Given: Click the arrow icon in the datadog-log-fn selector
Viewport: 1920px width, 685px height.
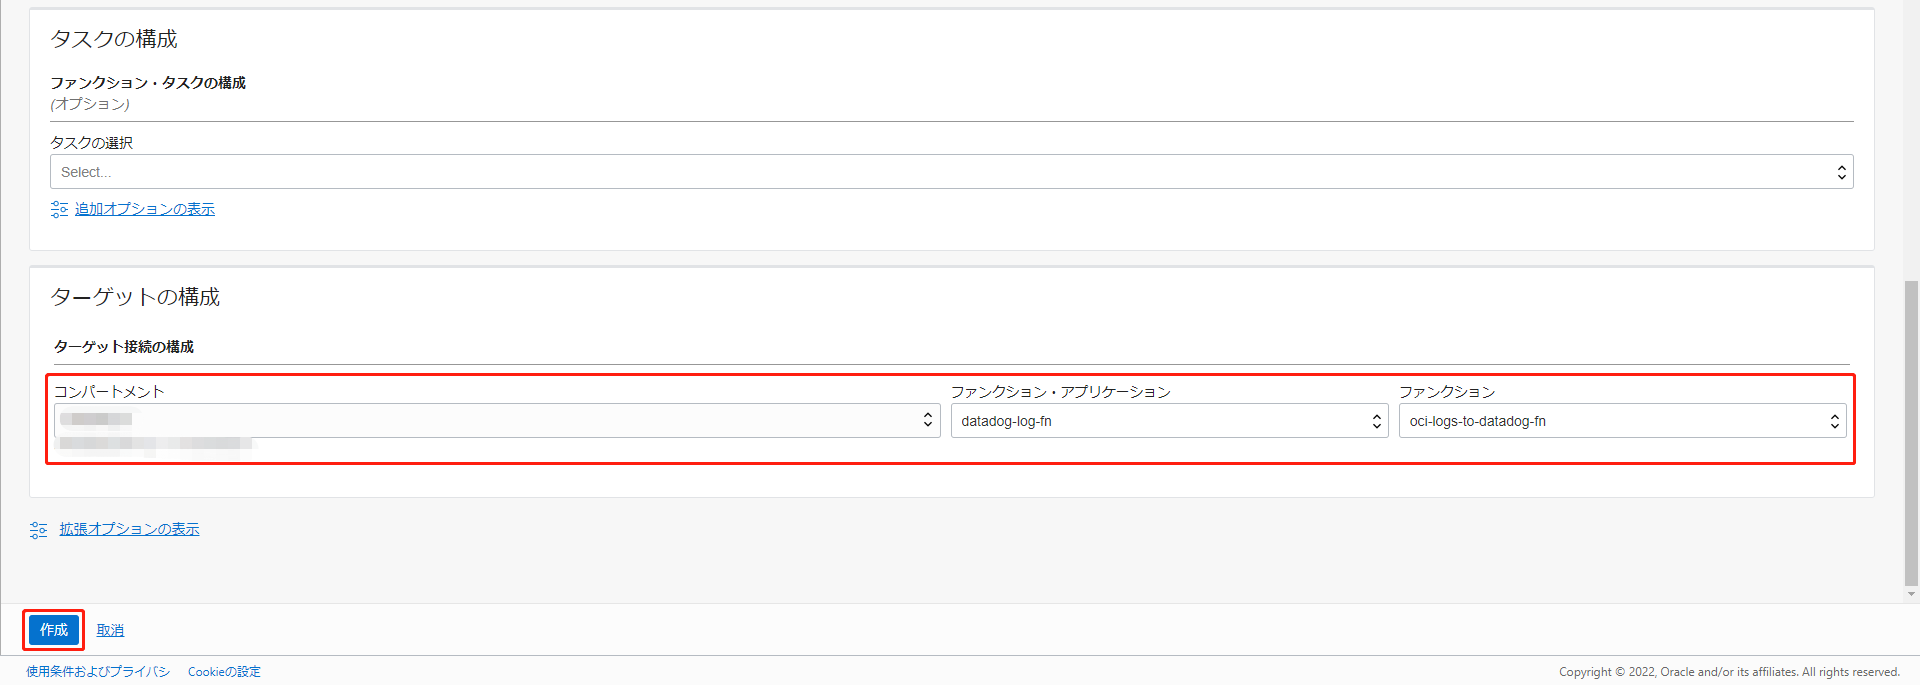Looking at the screenshot, I should pos(1376,422).
